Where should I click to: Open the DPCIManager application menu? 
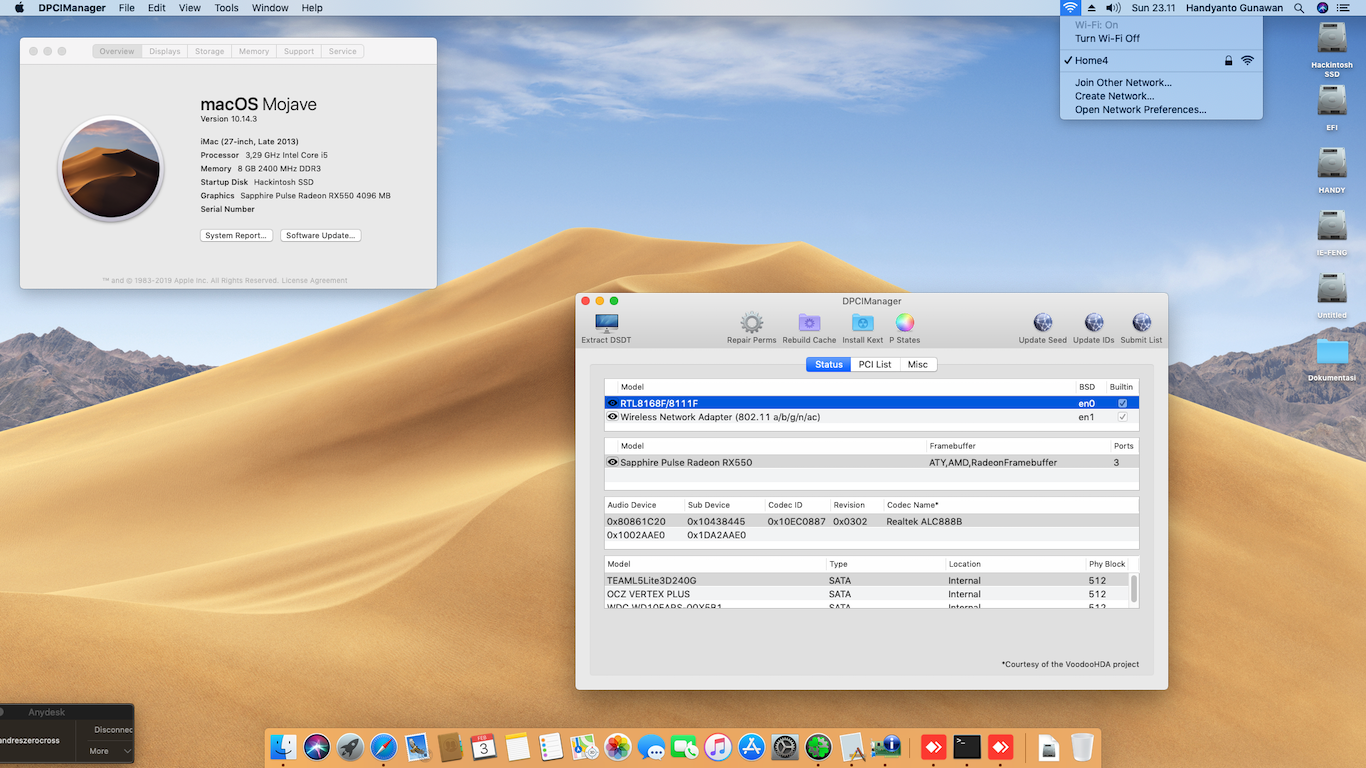pos(71,8)
